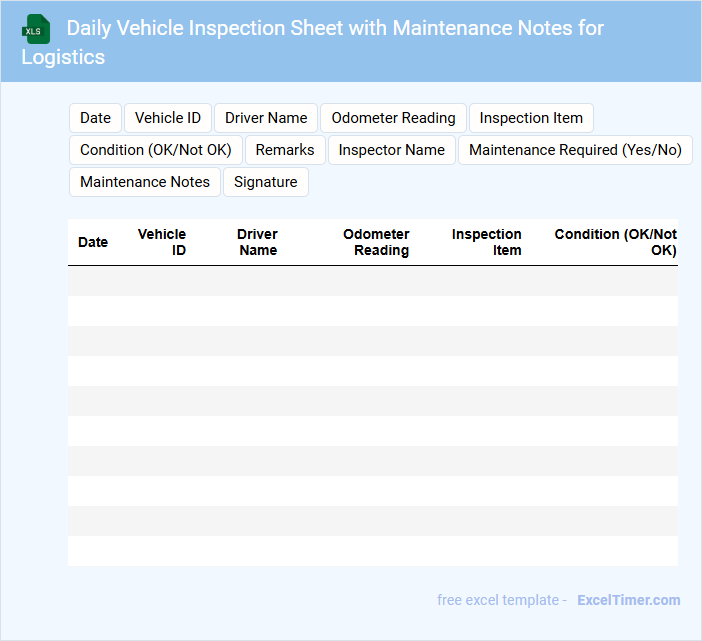
Task: Click Maintenance Required (Yes/No) tag
Action: pyautogui.click(x=575, y=150)
